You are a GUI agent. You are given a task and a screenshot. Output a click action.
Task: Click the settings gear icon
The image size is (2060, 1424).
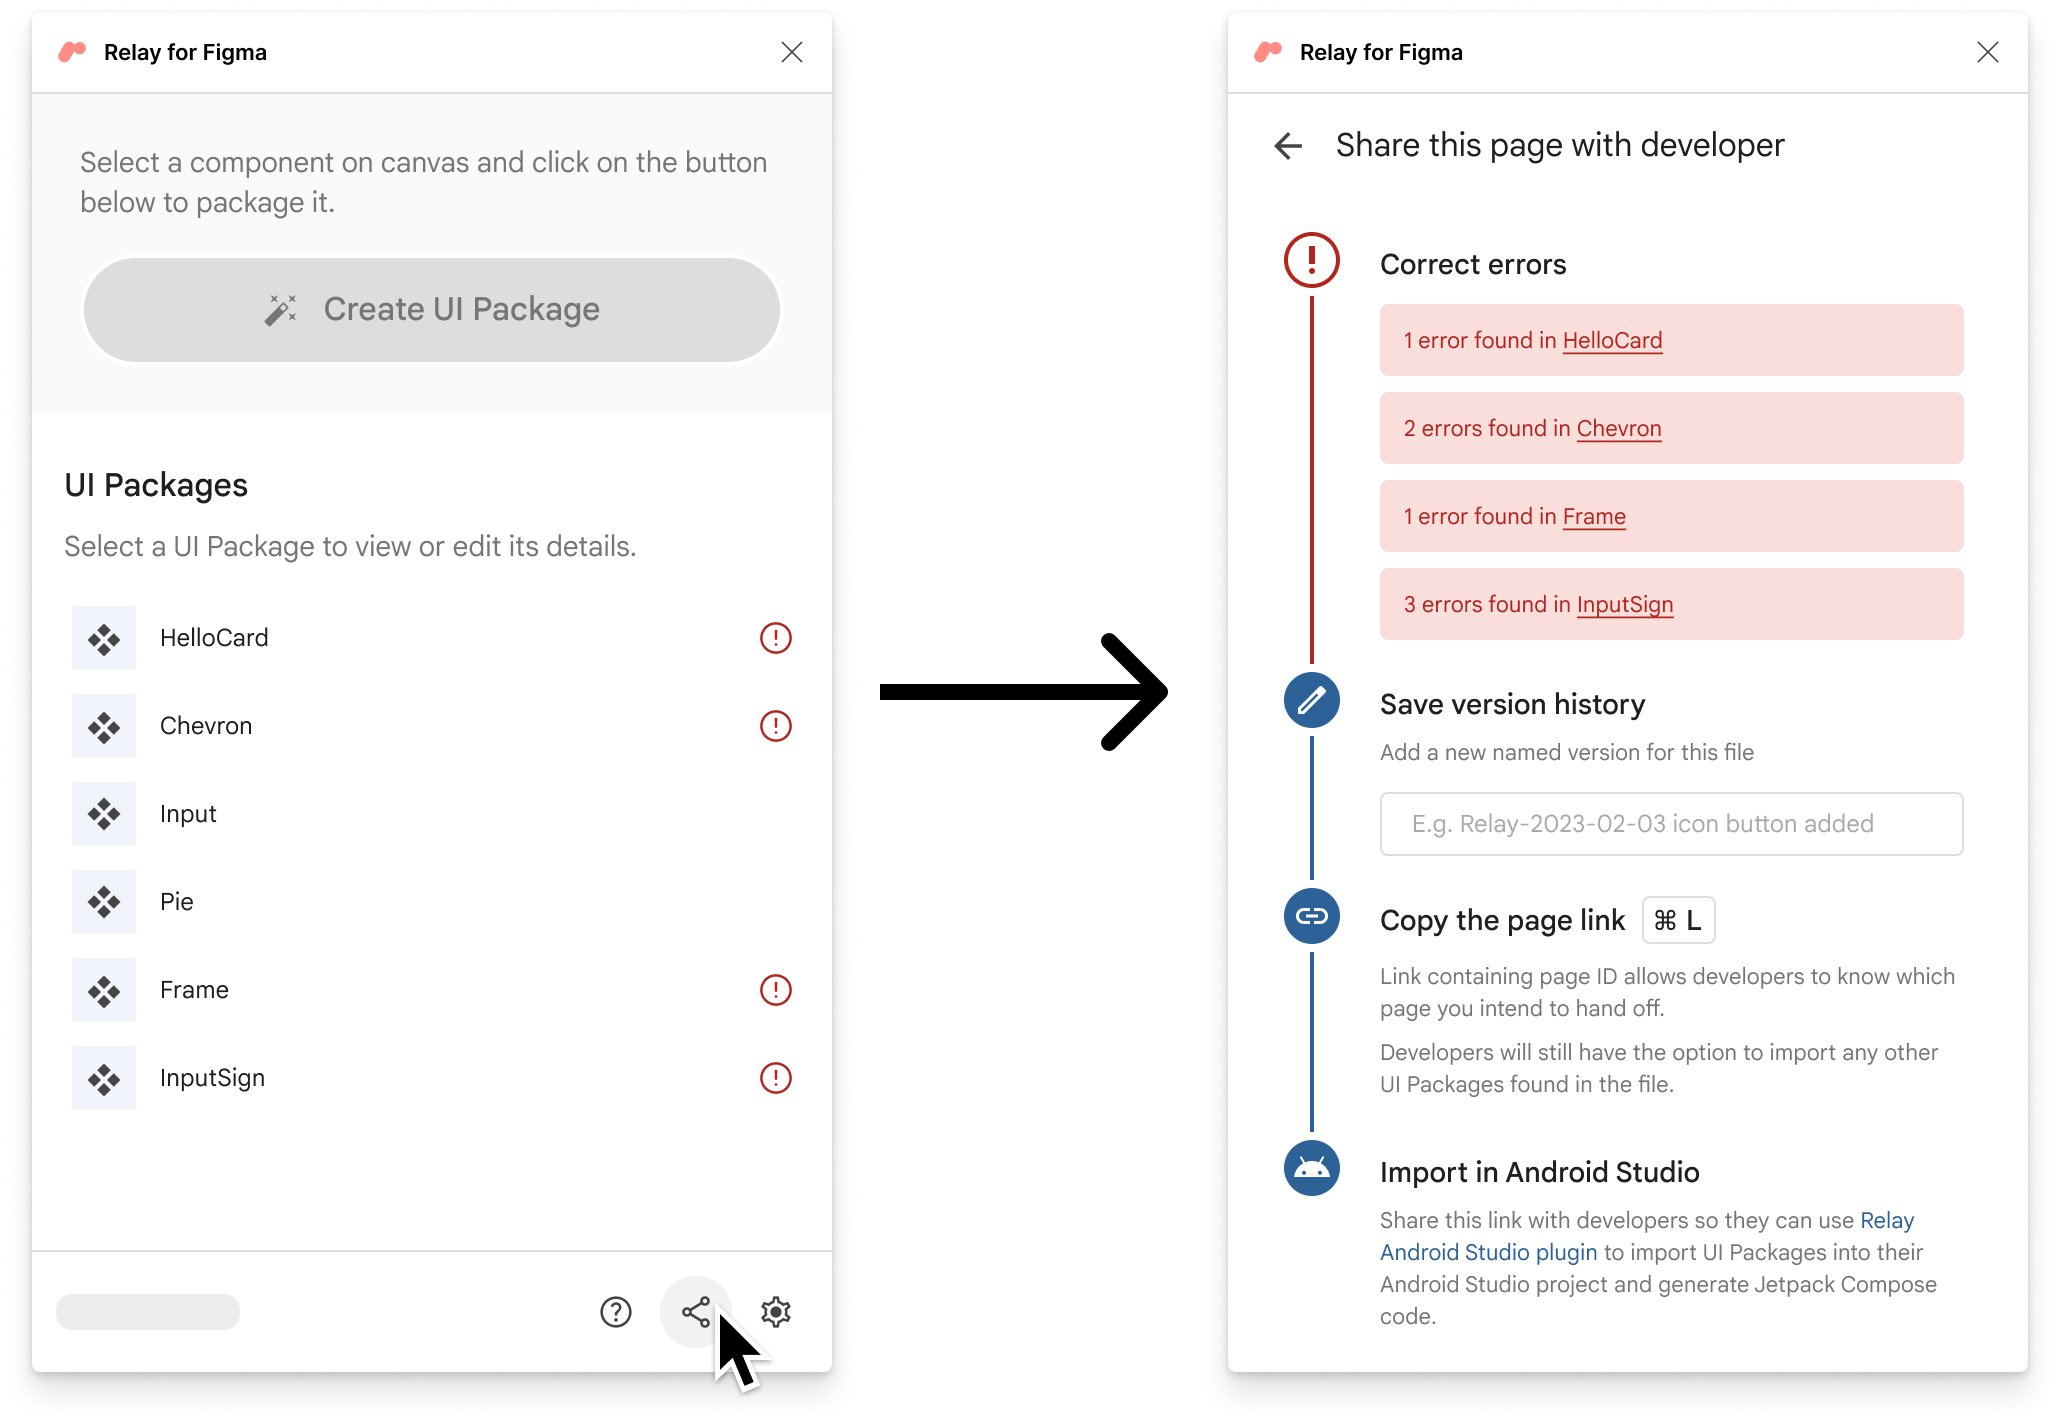[775, 1311]
